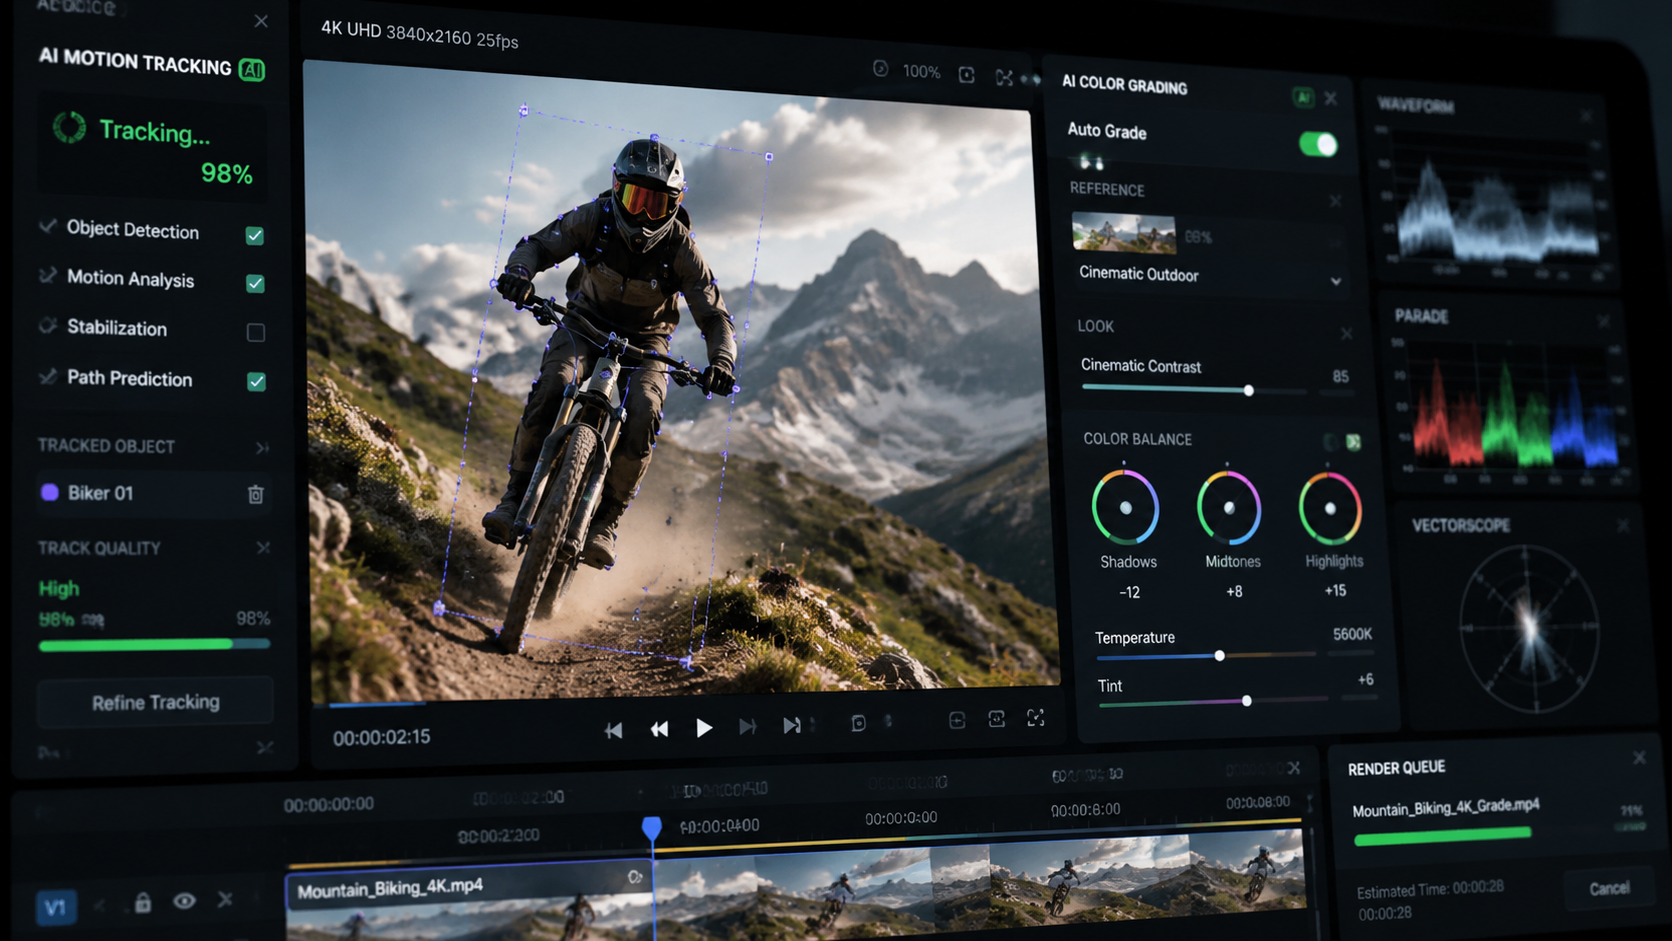The height and width of the screenshot is (941, 1672).
Task: Delete the Biker 01 tracked object
Action: (x=256, y=494)
